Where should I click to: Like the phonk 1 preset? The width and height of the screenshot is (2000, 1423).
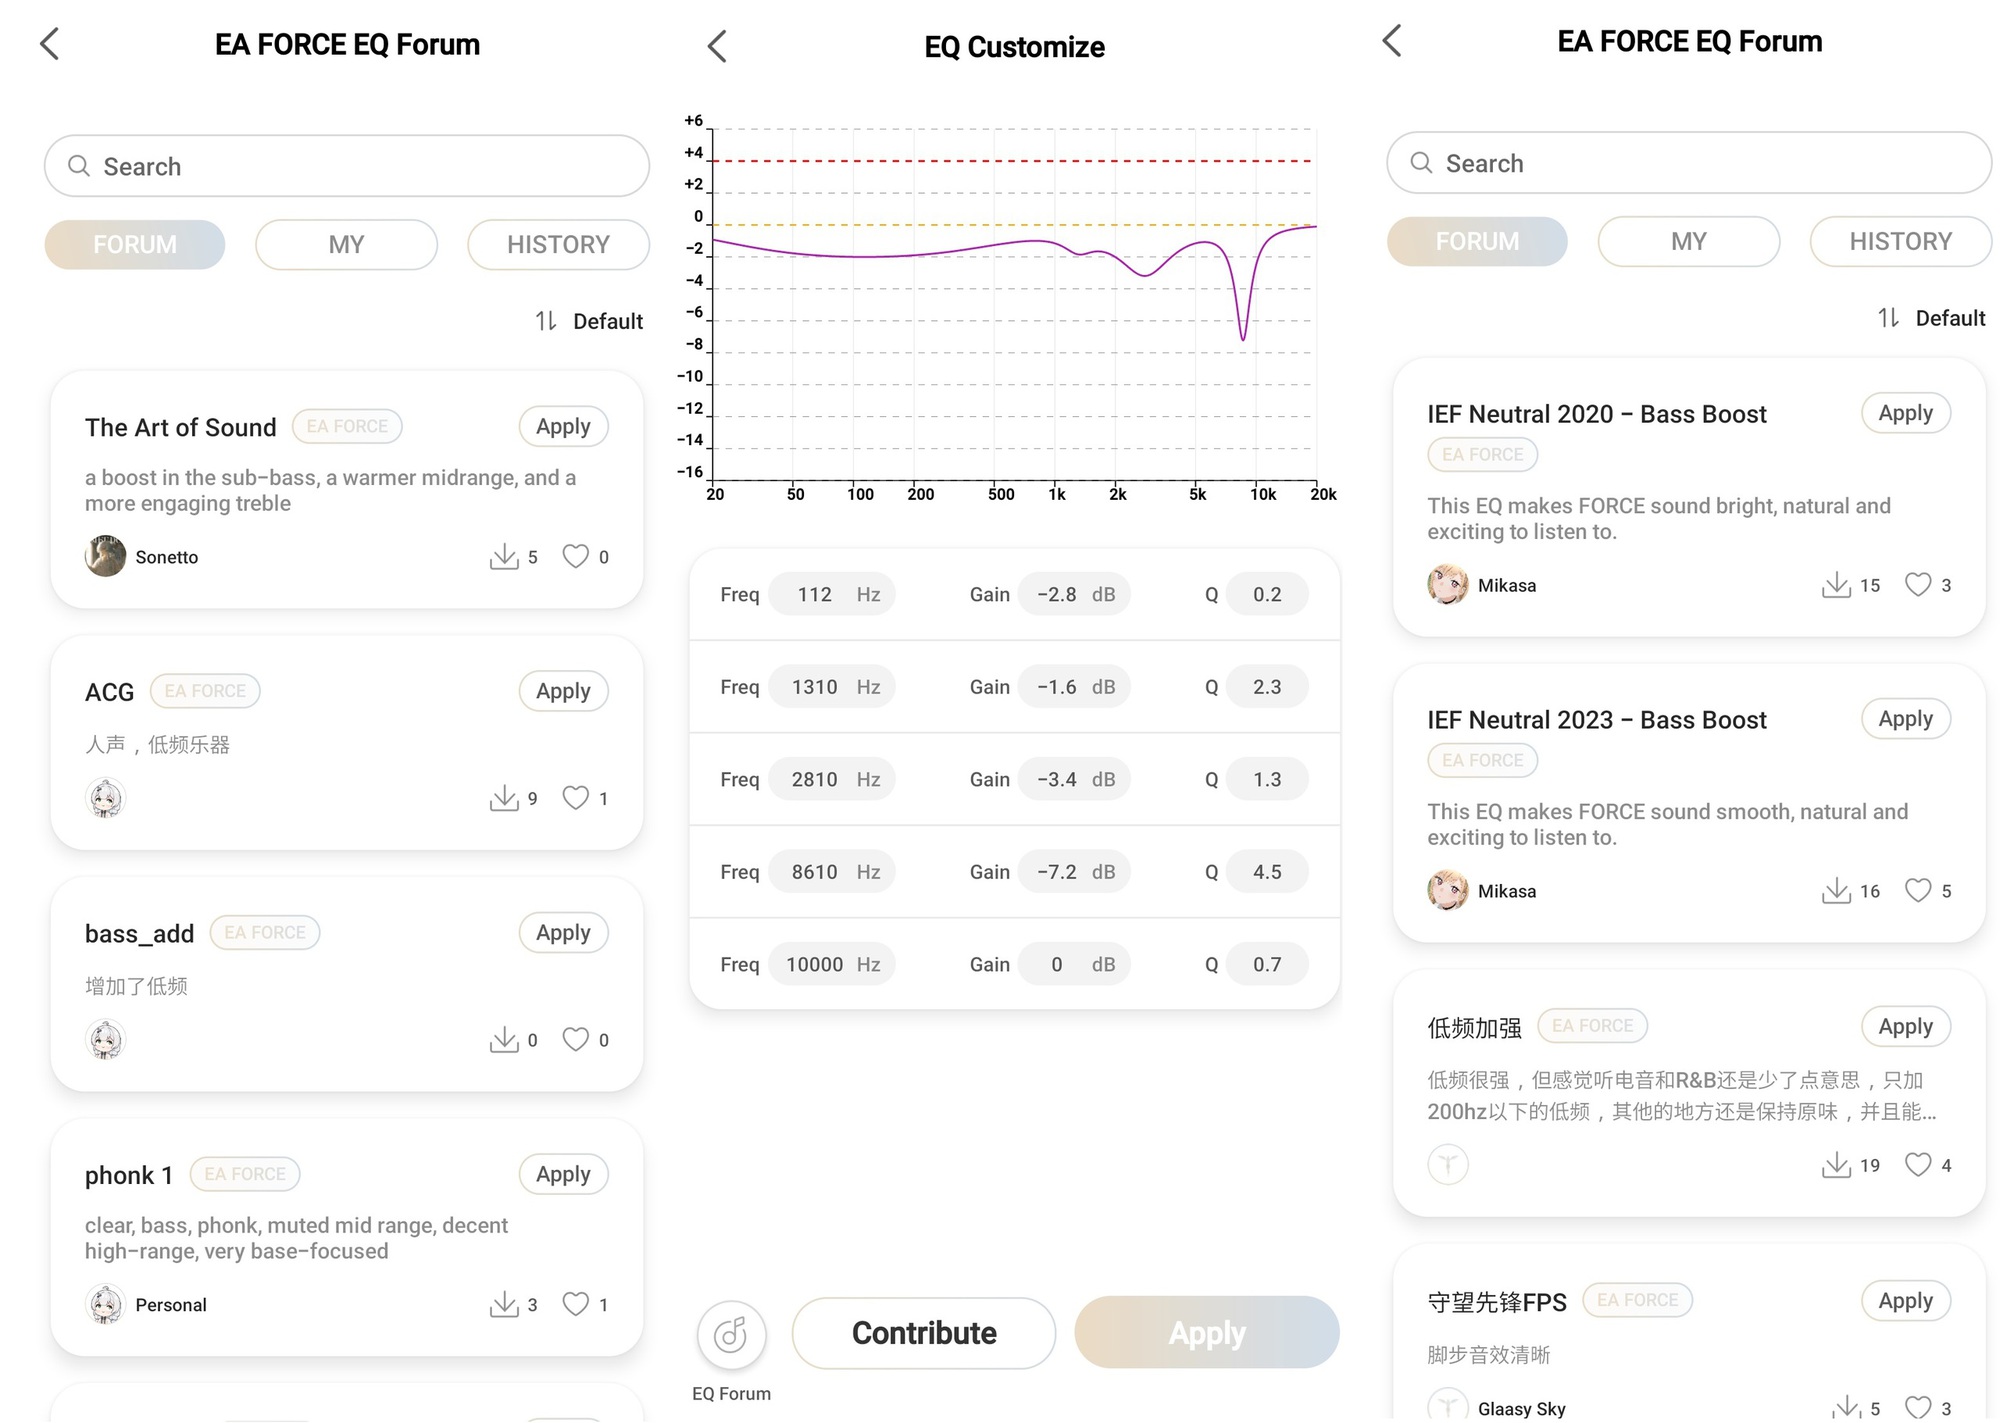coord(576,1304)
